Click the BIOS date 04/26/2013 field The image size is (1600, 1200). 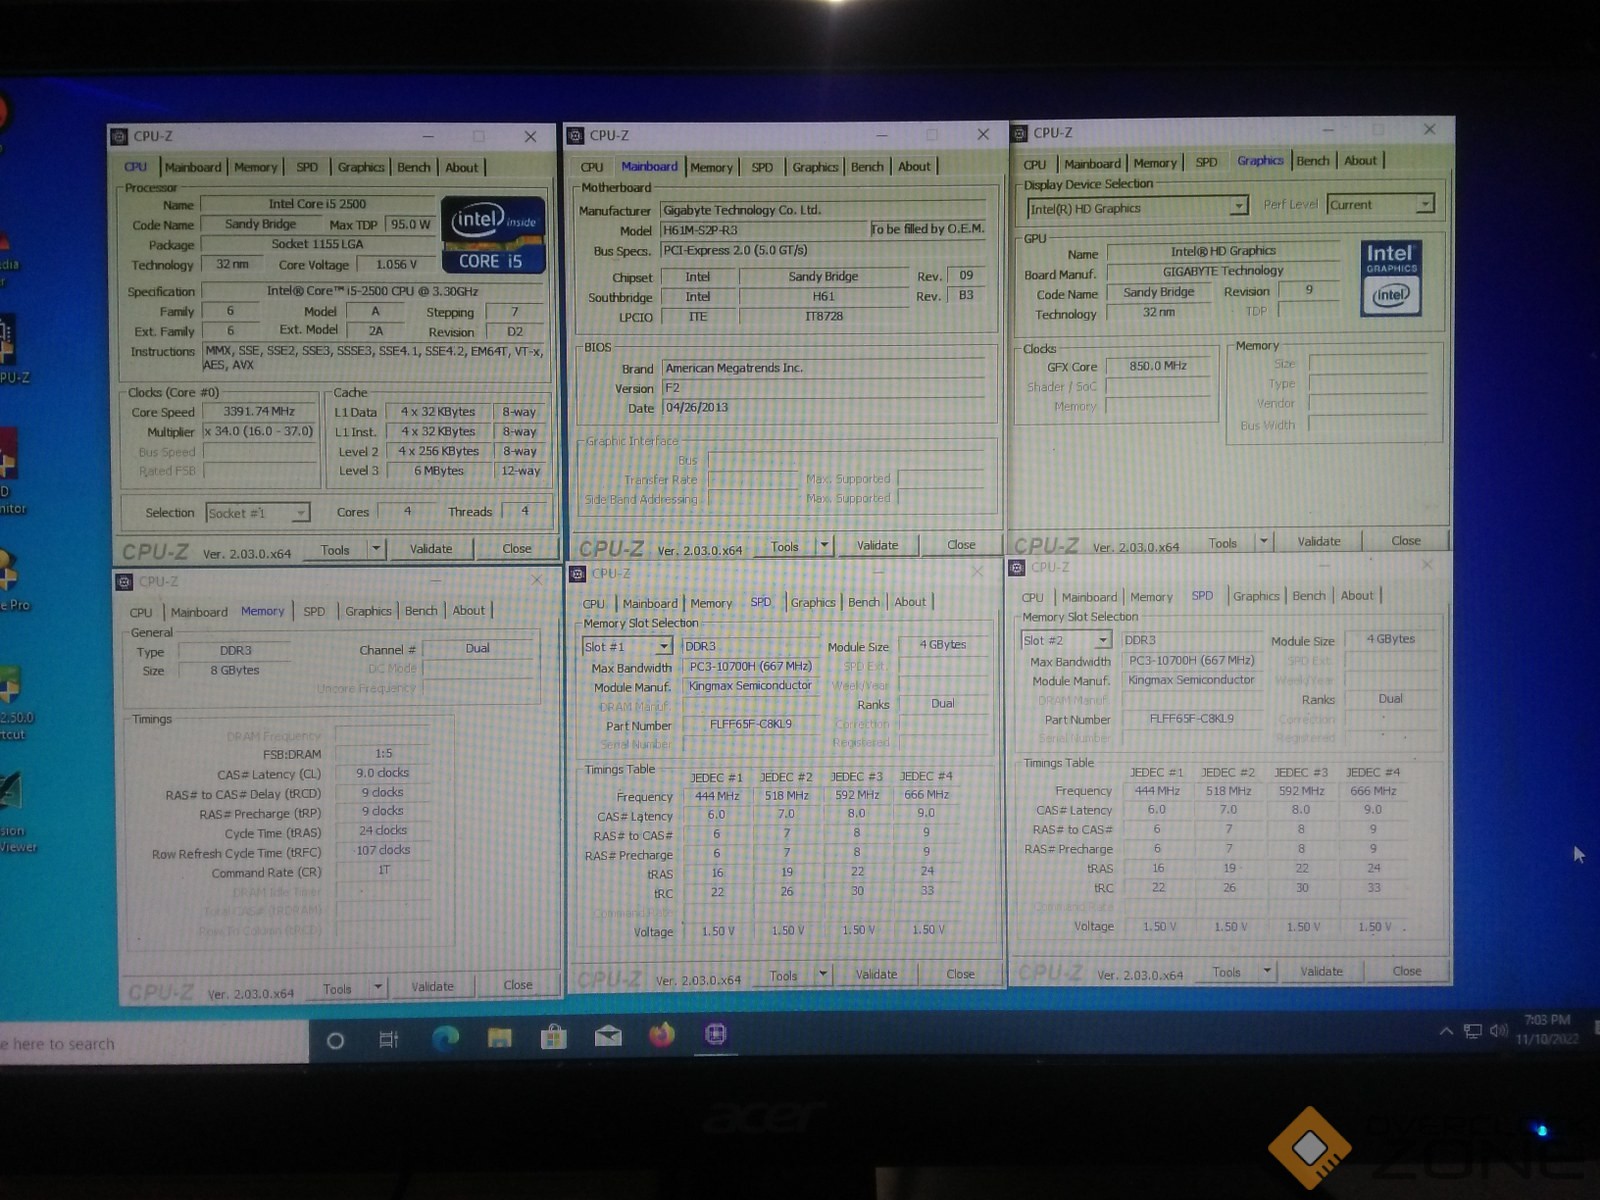tap(824, 408)
